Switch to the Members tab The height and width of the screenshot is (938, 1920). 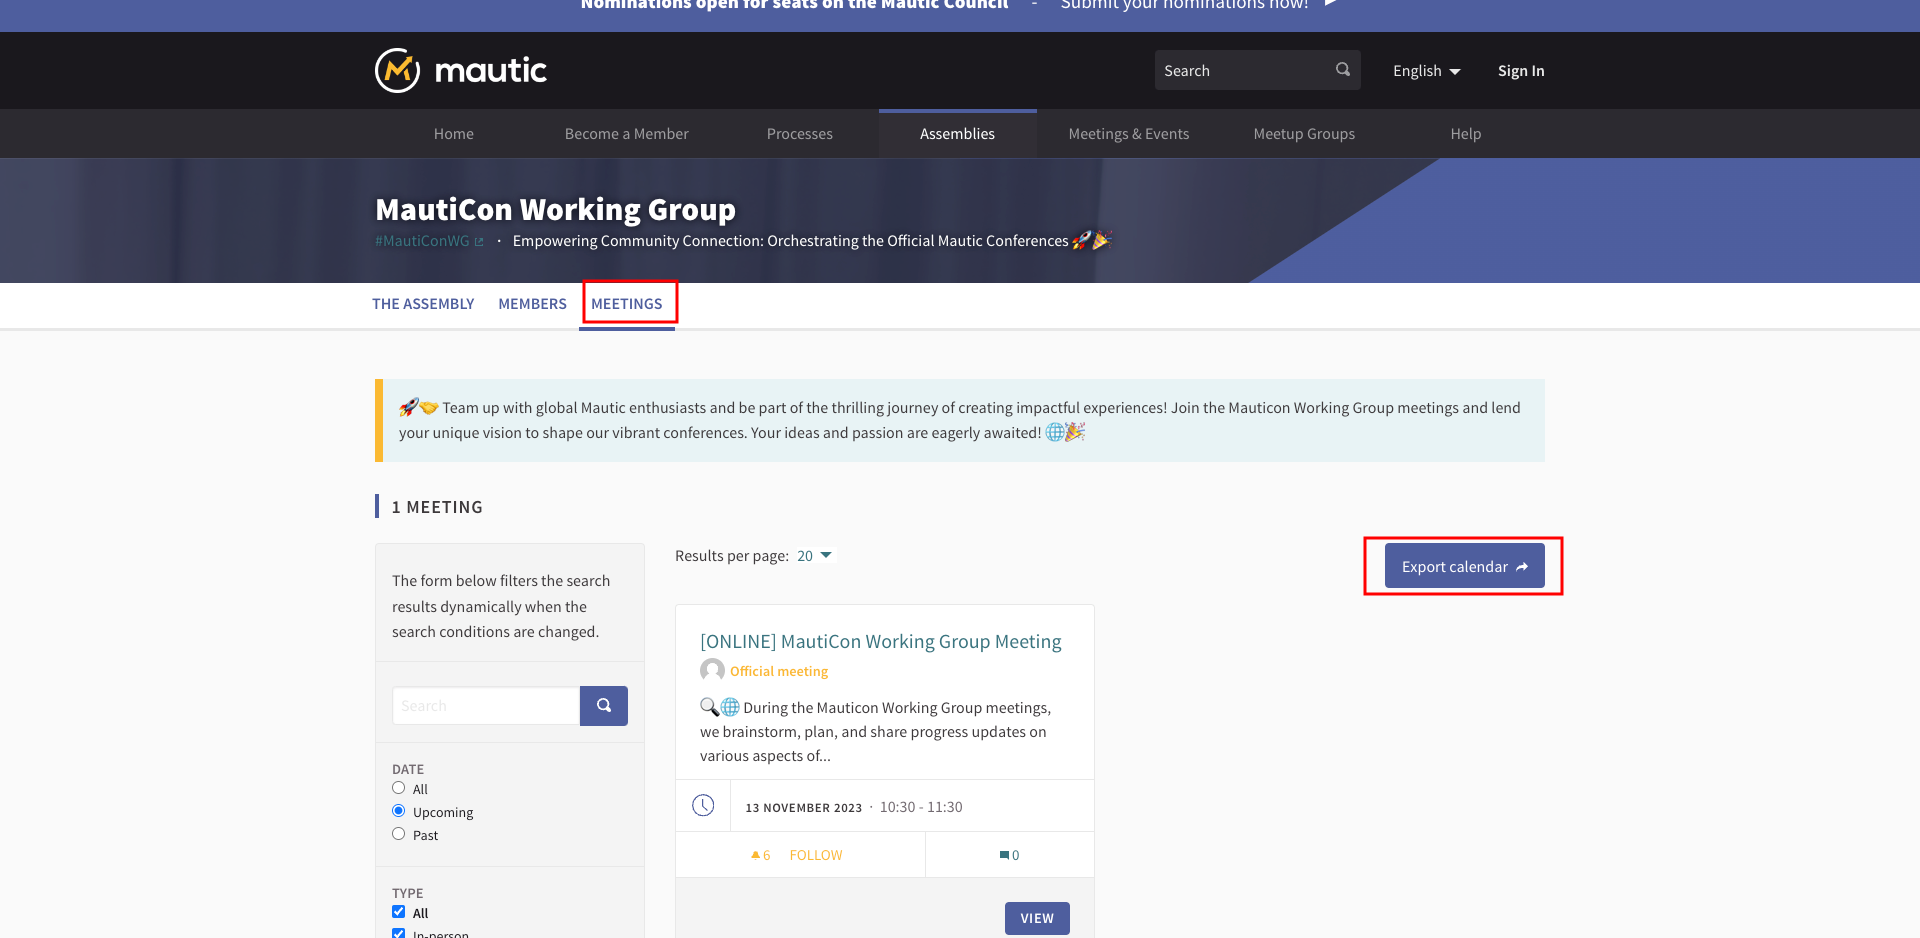[532, 304]
